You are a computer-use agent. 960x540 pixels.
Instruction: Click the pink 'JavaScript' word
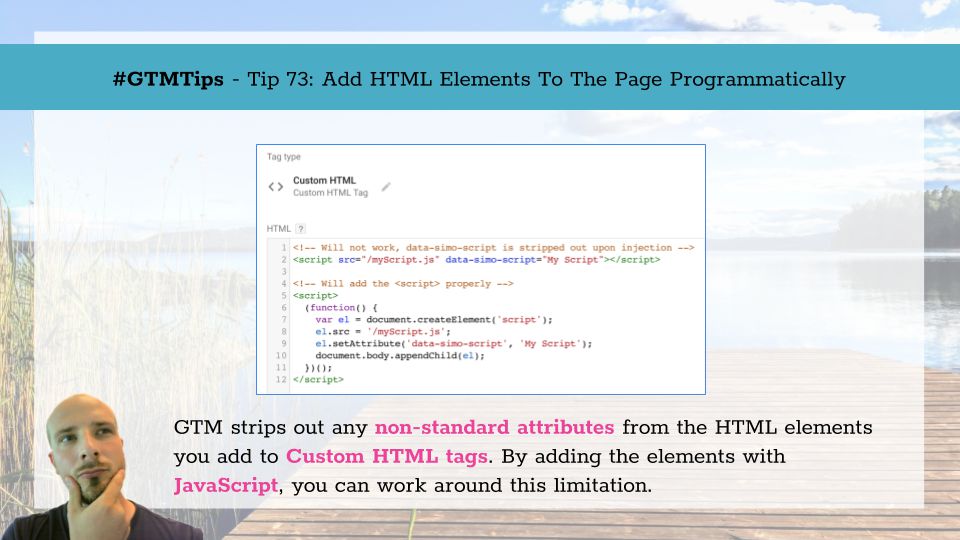tap(226, 486)
